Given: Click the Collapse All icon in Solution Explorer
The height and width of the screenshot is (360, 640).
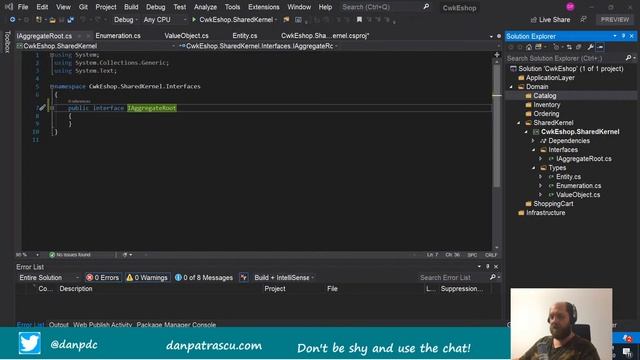Looking at the screenshot, I should 578,47.
